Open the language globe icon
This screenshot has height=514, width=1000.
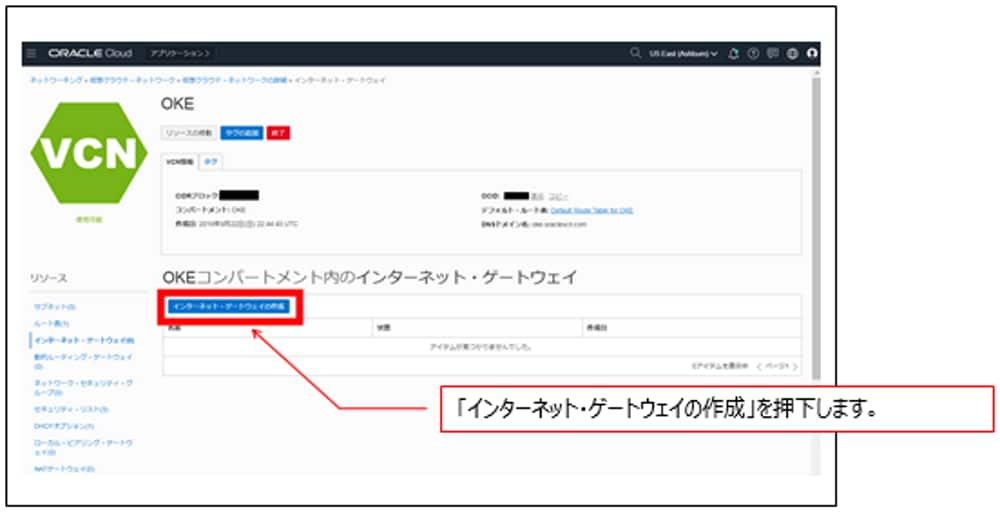tap(792, 54)
